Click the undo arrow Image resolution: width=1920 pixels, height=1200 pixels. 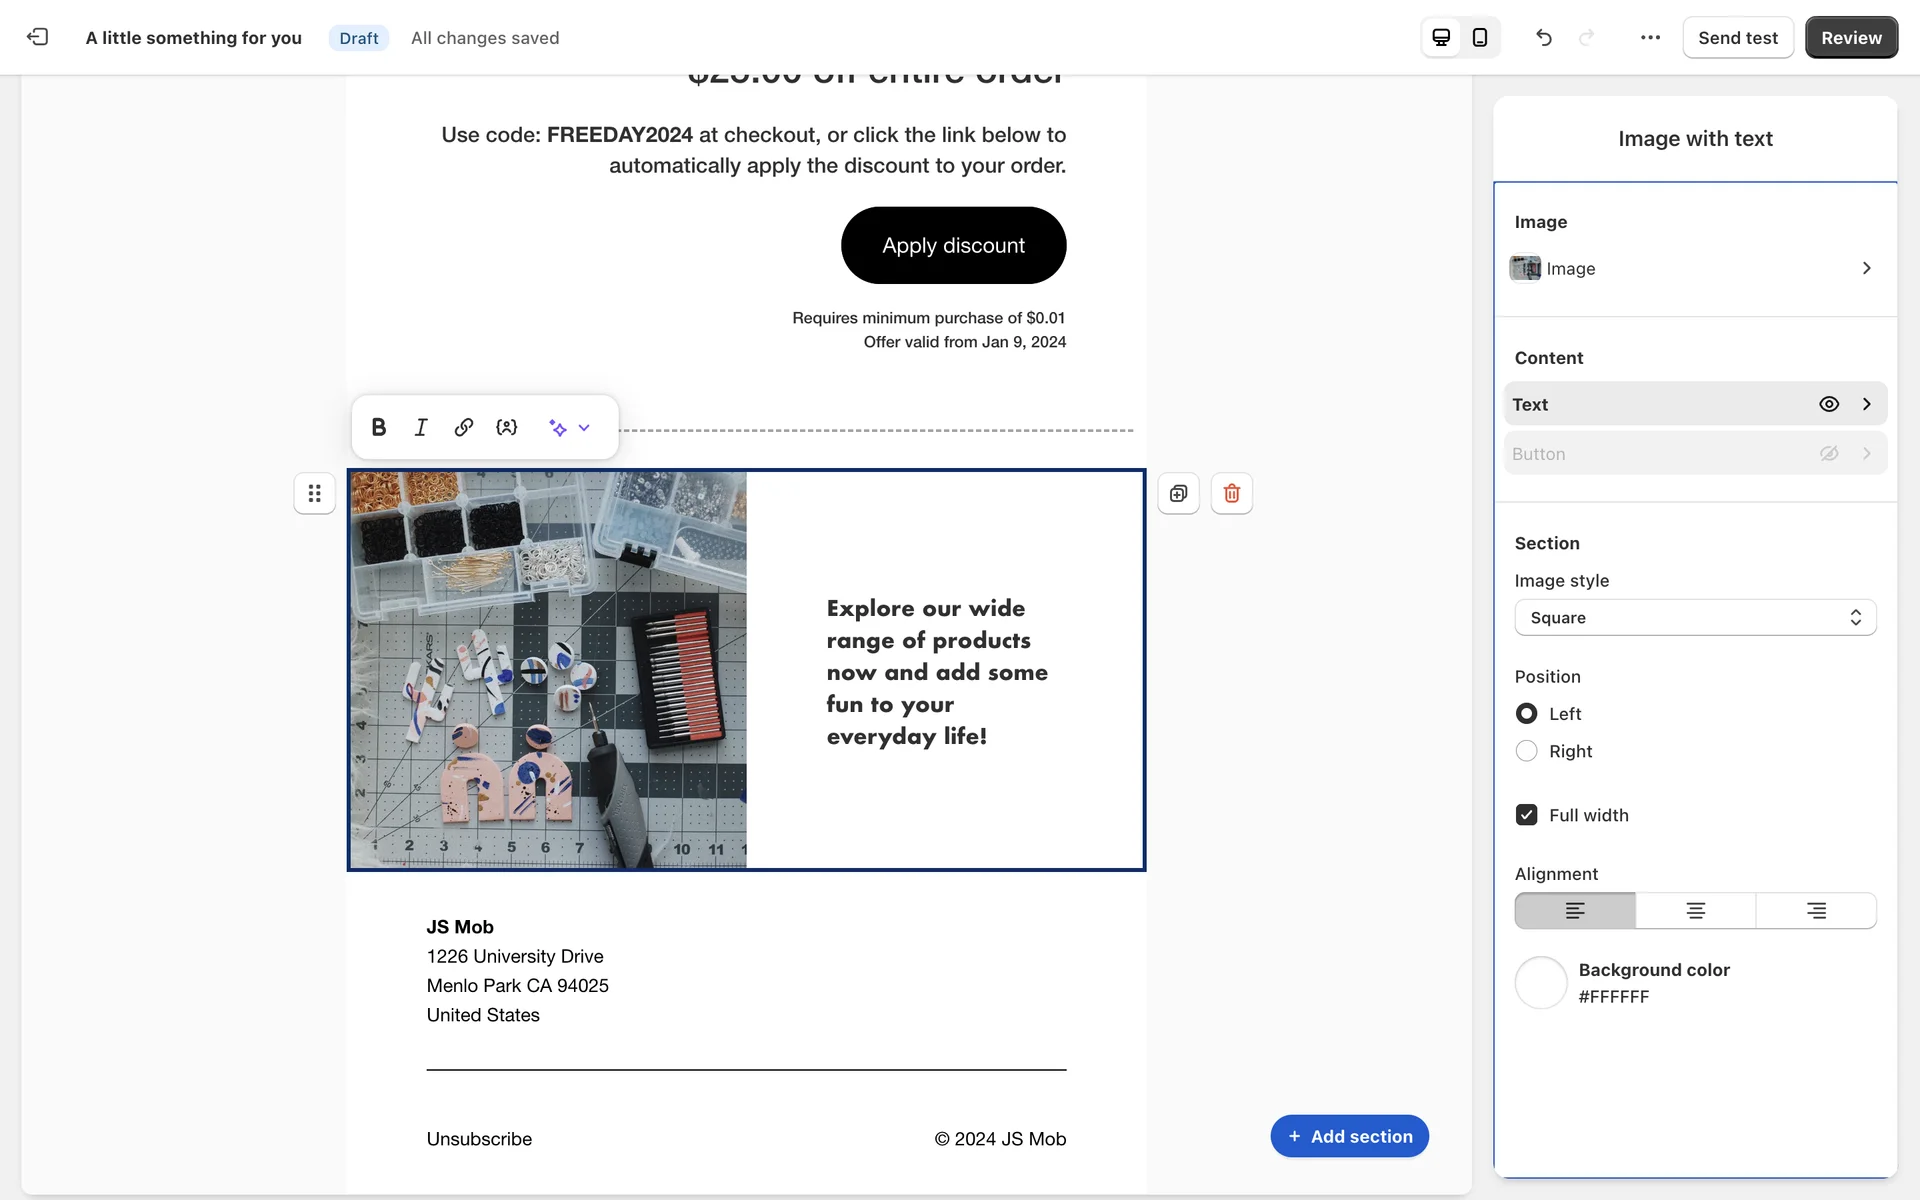click(x=1544, y=37)
